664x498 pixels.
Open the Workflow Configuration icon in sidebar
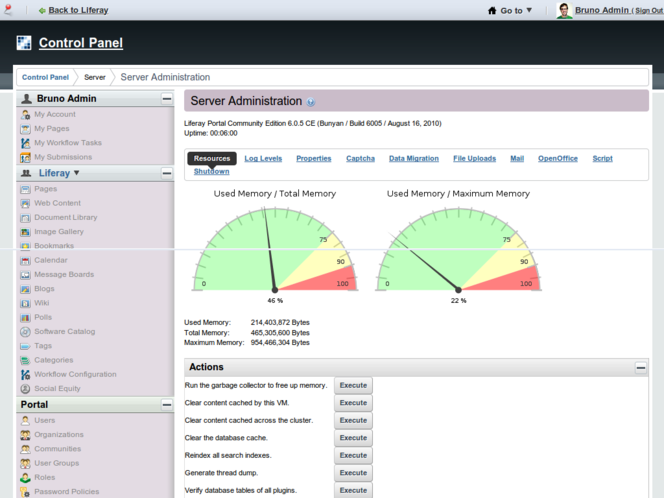tap(25, 374)
